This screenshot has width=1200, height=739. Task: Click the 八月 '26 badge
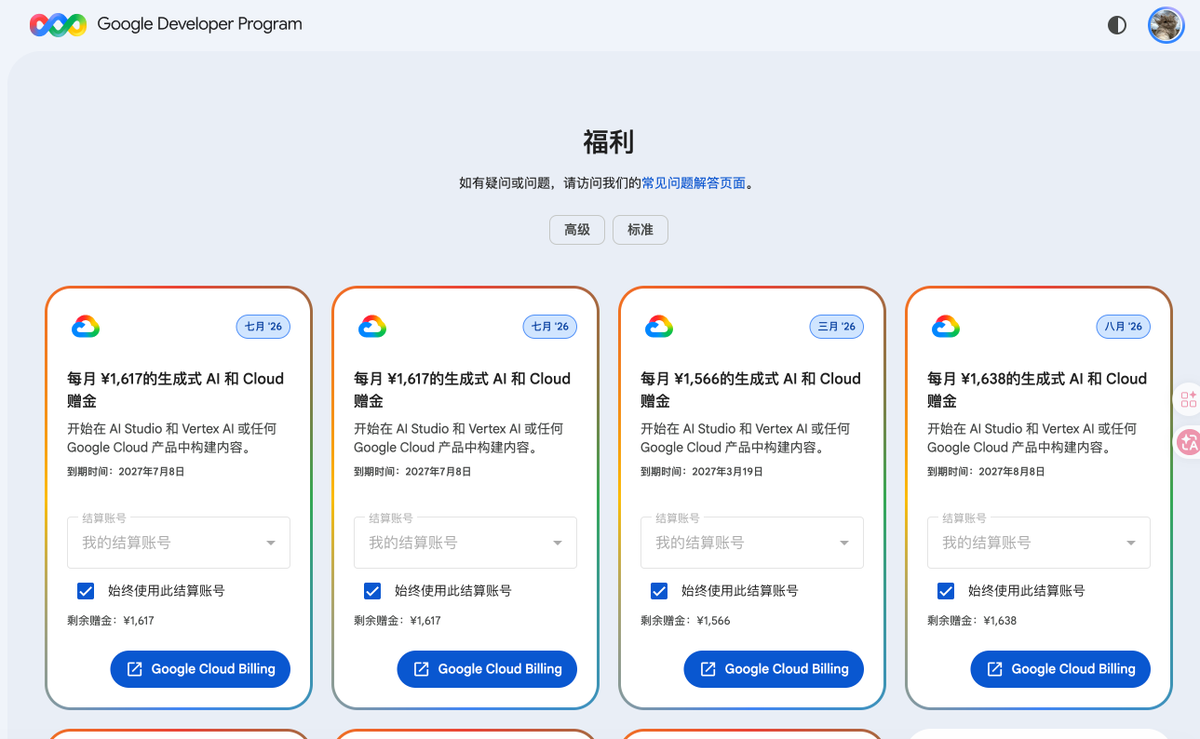[x=1124, y=326]
